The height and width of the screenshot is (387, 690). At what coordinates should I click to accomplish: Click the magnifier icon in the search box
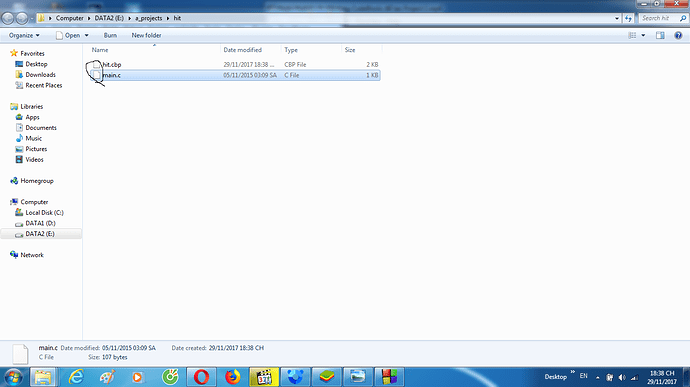(683, 18)
